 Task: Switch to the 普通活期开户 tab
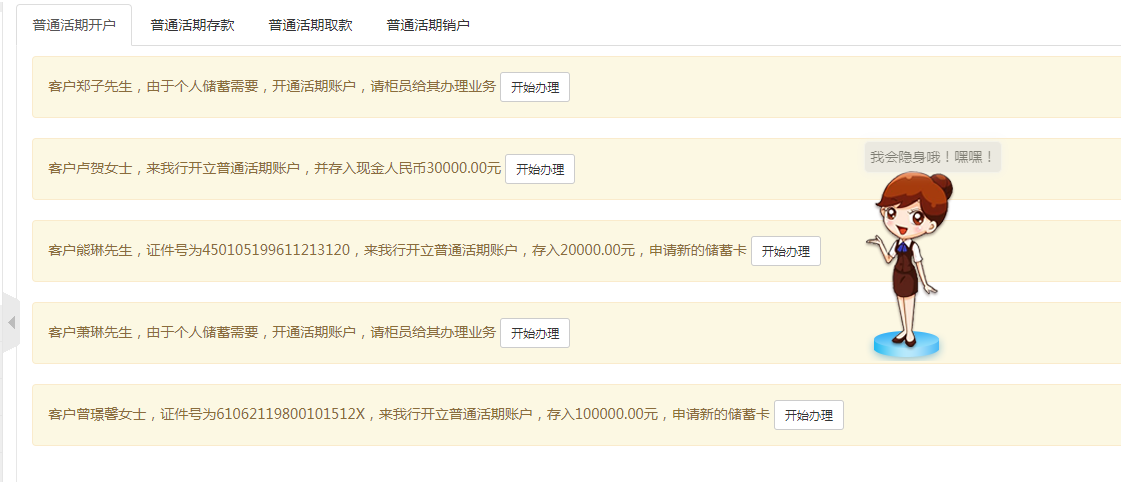pos(74,25)
